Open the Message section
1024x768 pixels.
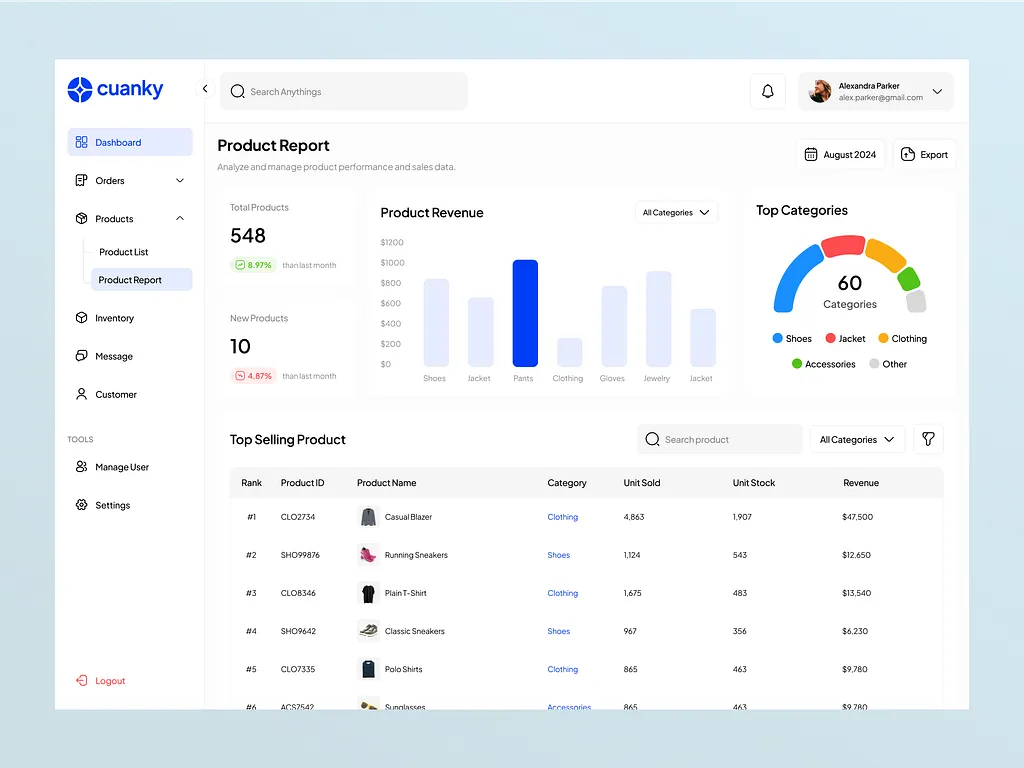click(x=113, y=356)
